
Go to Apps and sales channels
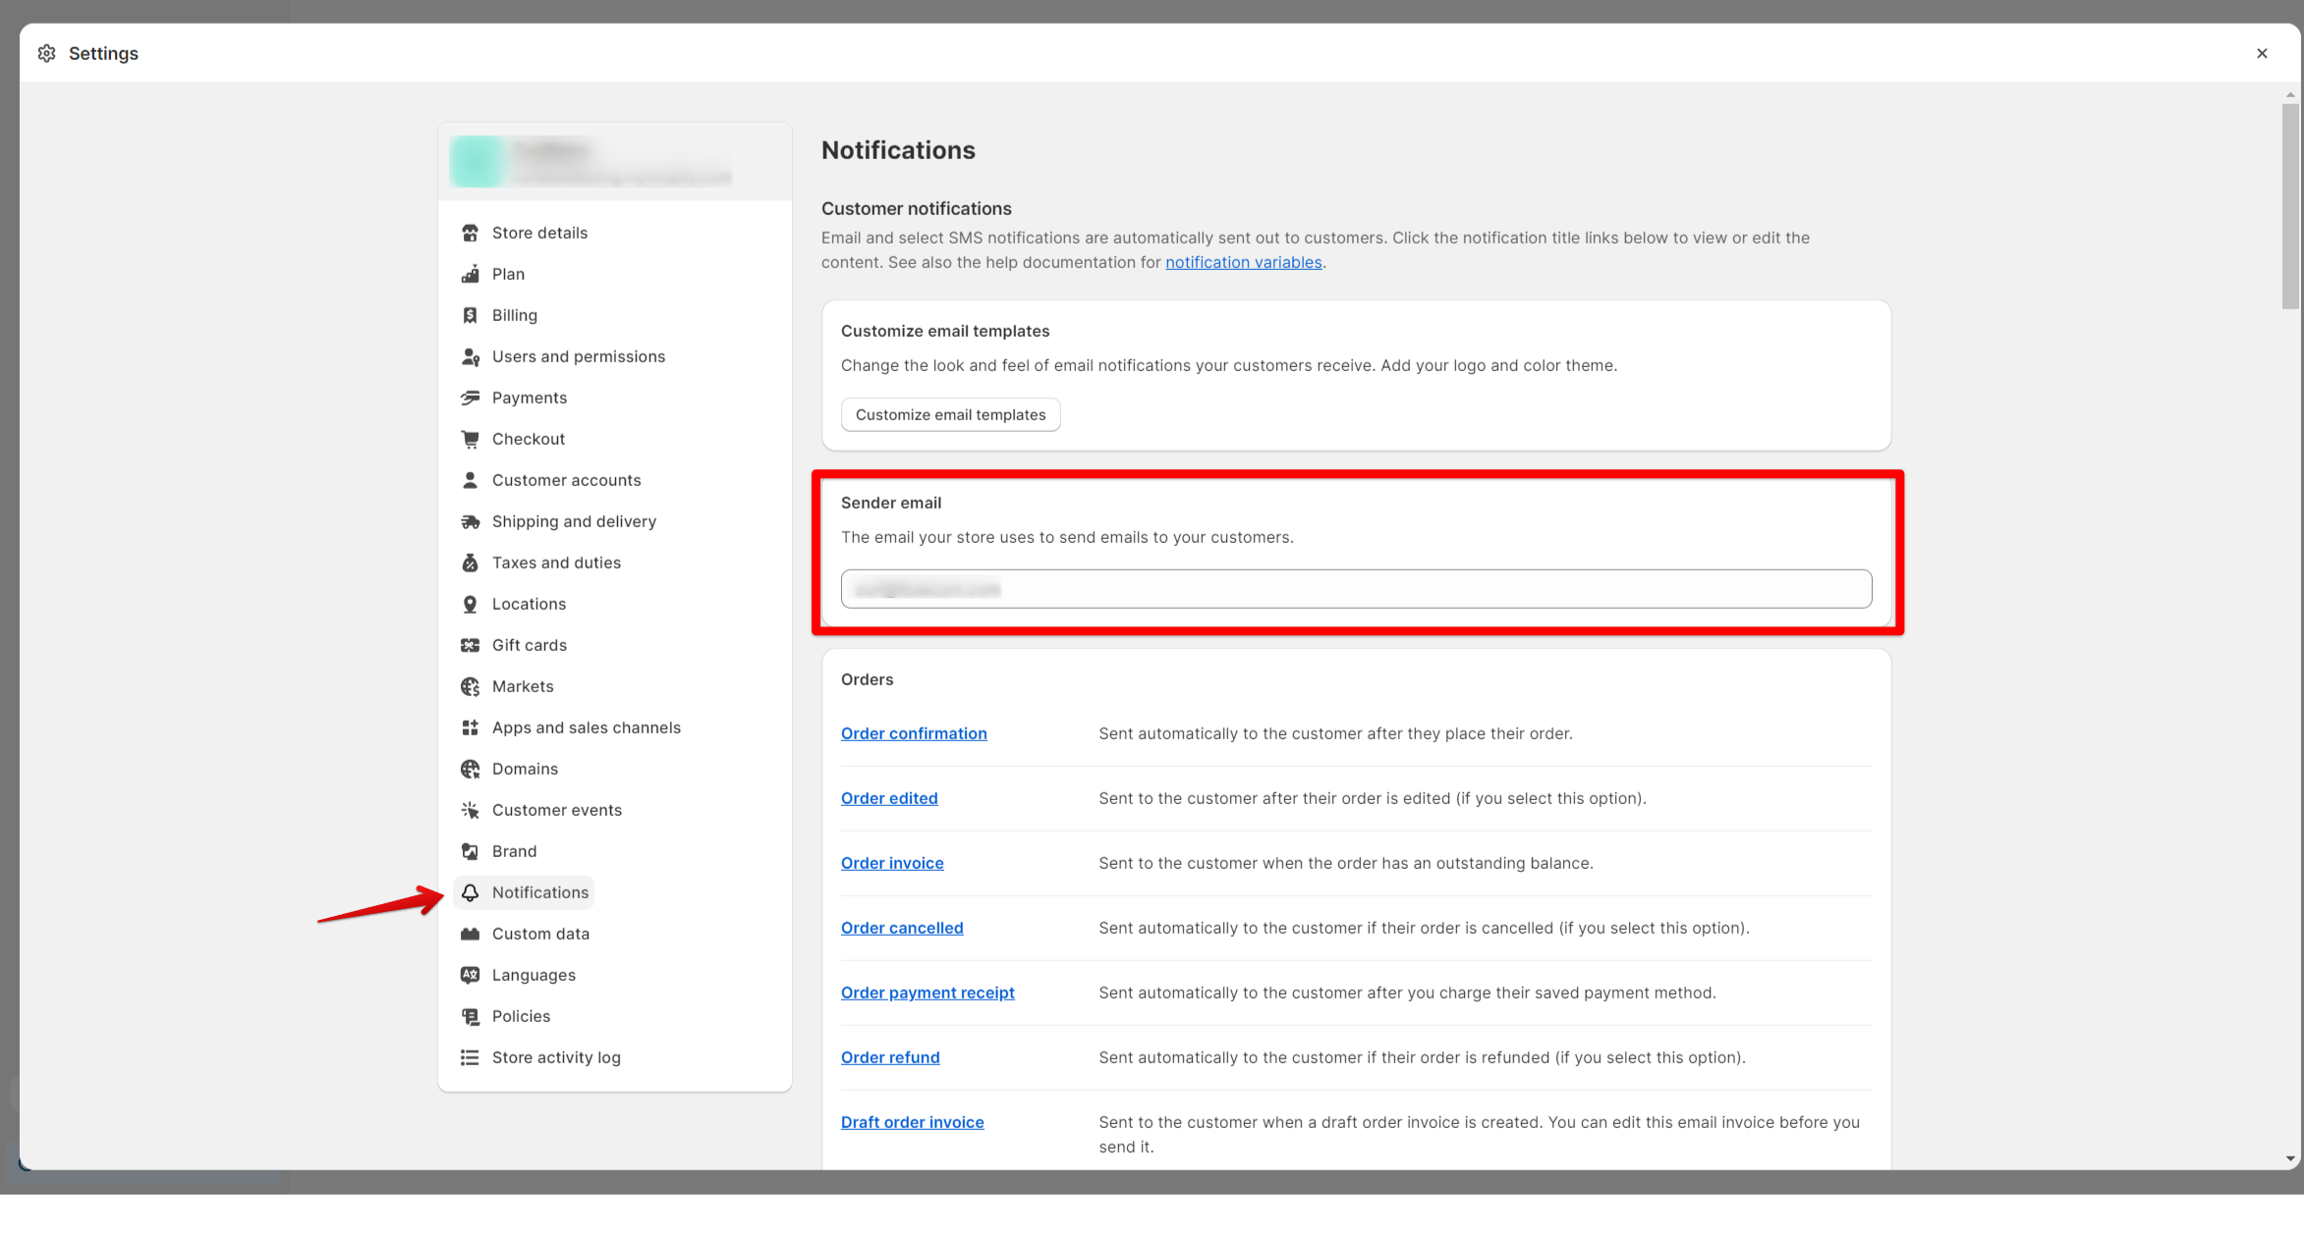pos(586,728)
